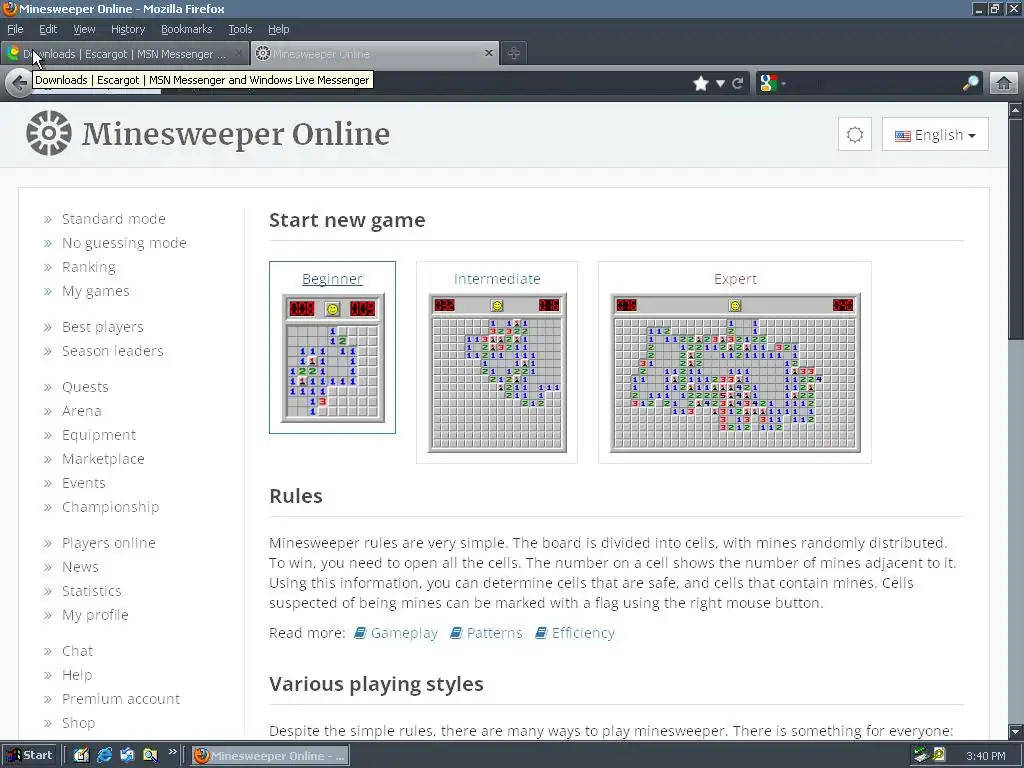
Task: Click the taskbar clock showing 3:40 PM
Action: click(985, 756)
